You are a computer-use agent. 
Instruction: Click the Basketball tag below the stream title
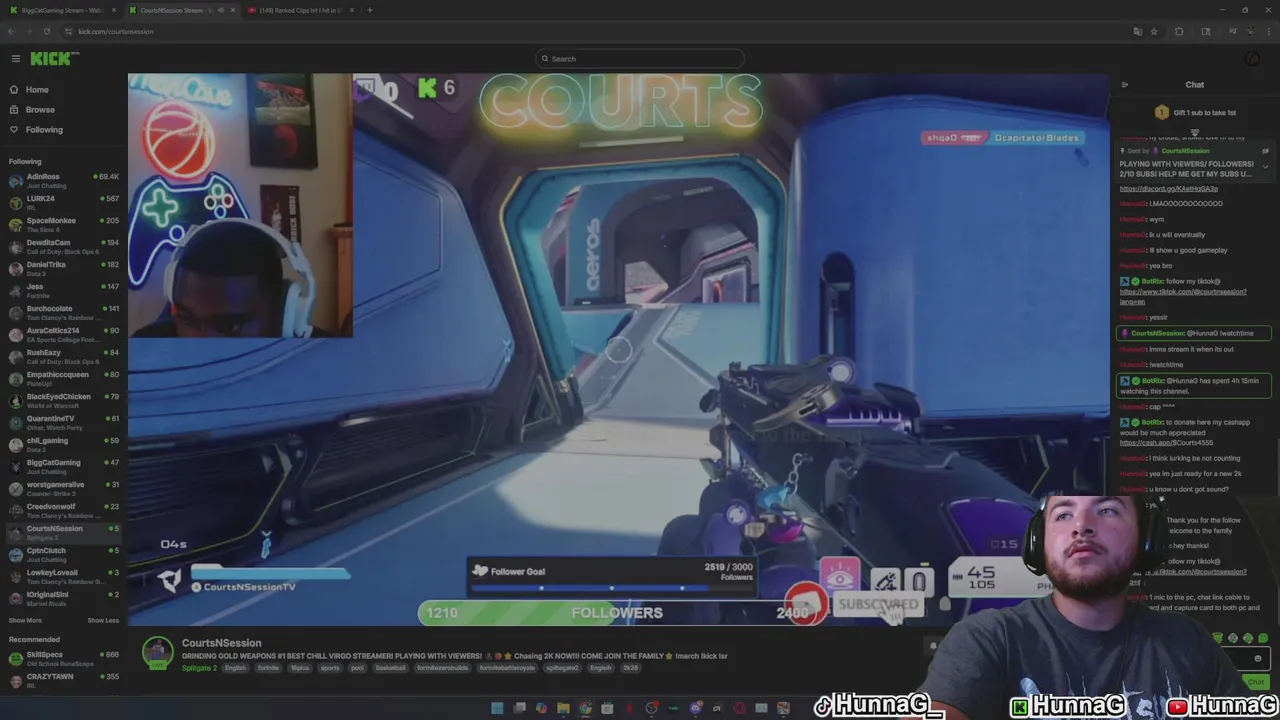[x=391, y=668]
